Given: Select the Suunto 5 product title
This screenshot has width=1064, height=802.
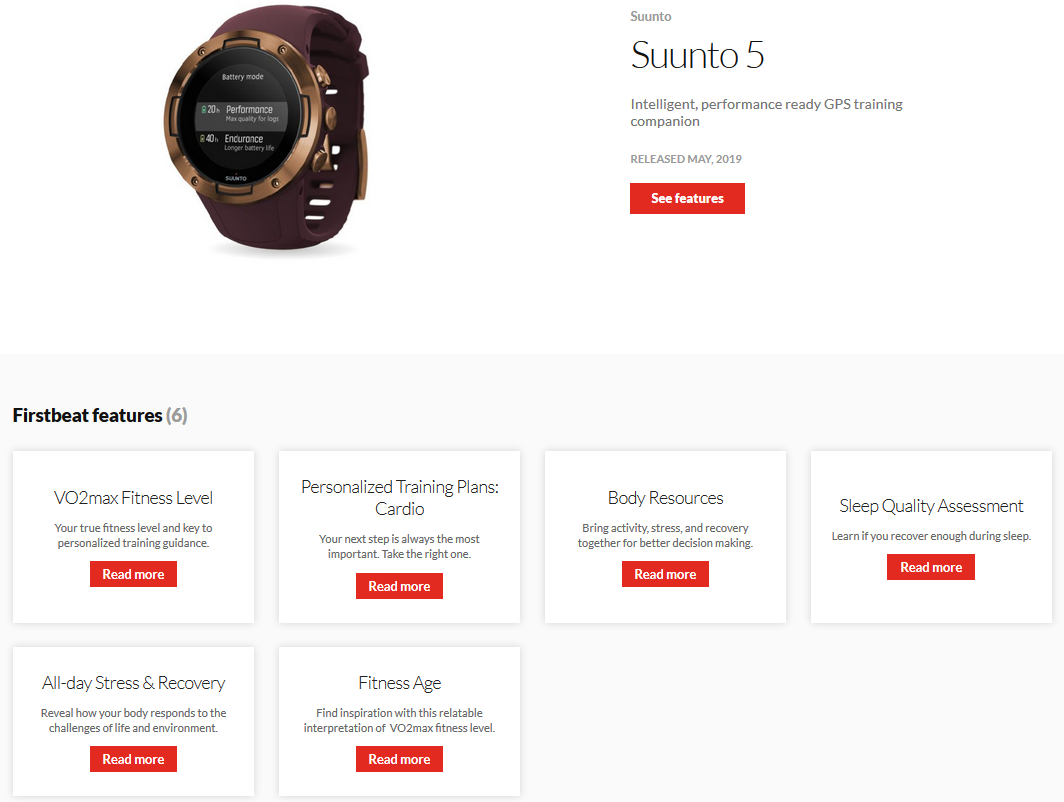Looking at the screenshot, I should point(697,55).
